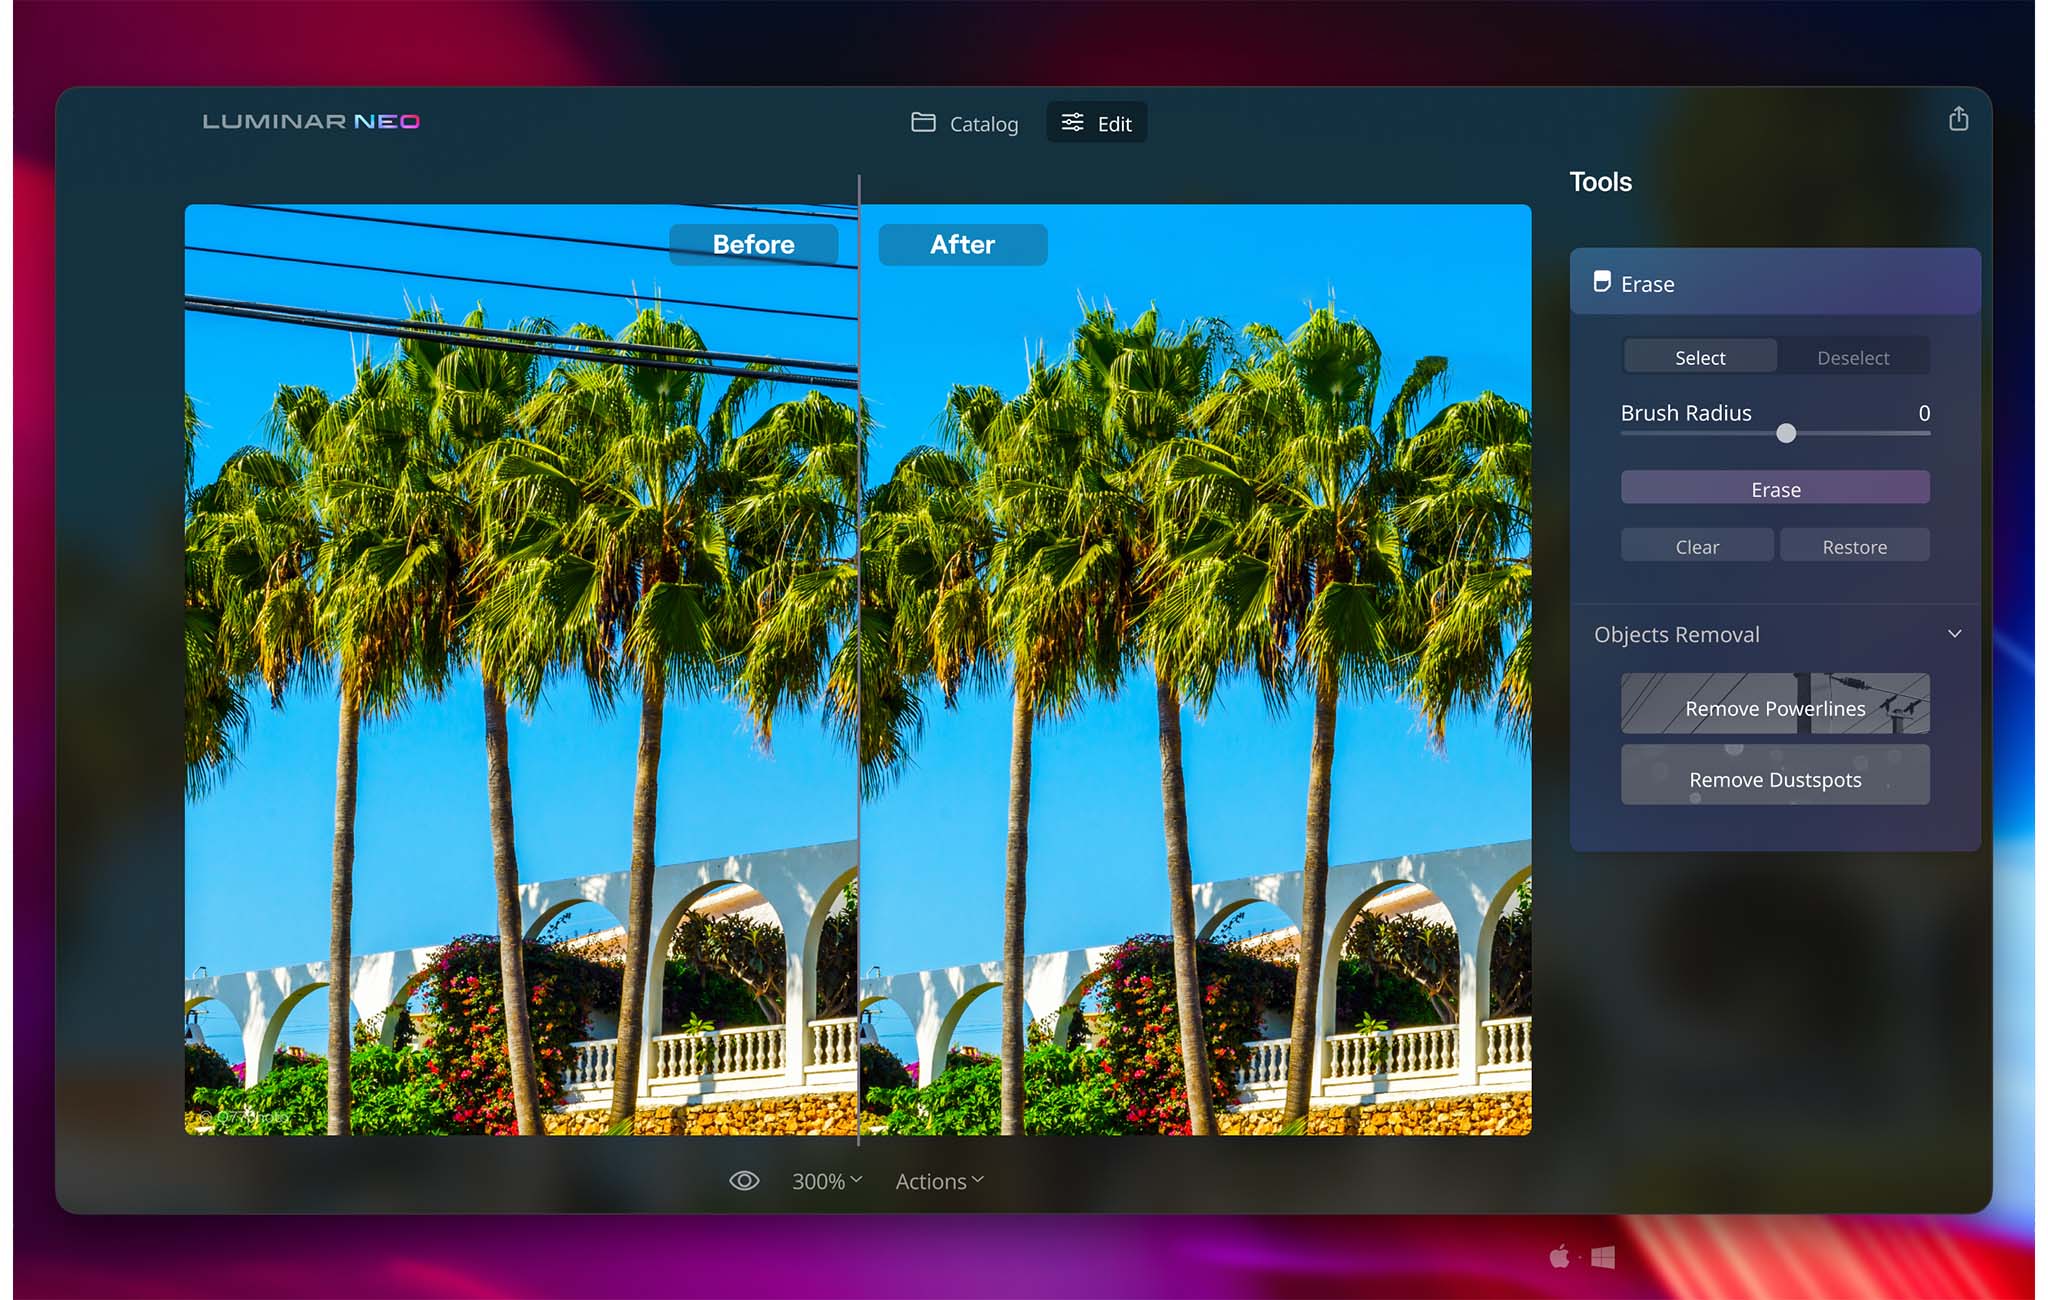Click the Catalog folder icon

pos(923,122)
